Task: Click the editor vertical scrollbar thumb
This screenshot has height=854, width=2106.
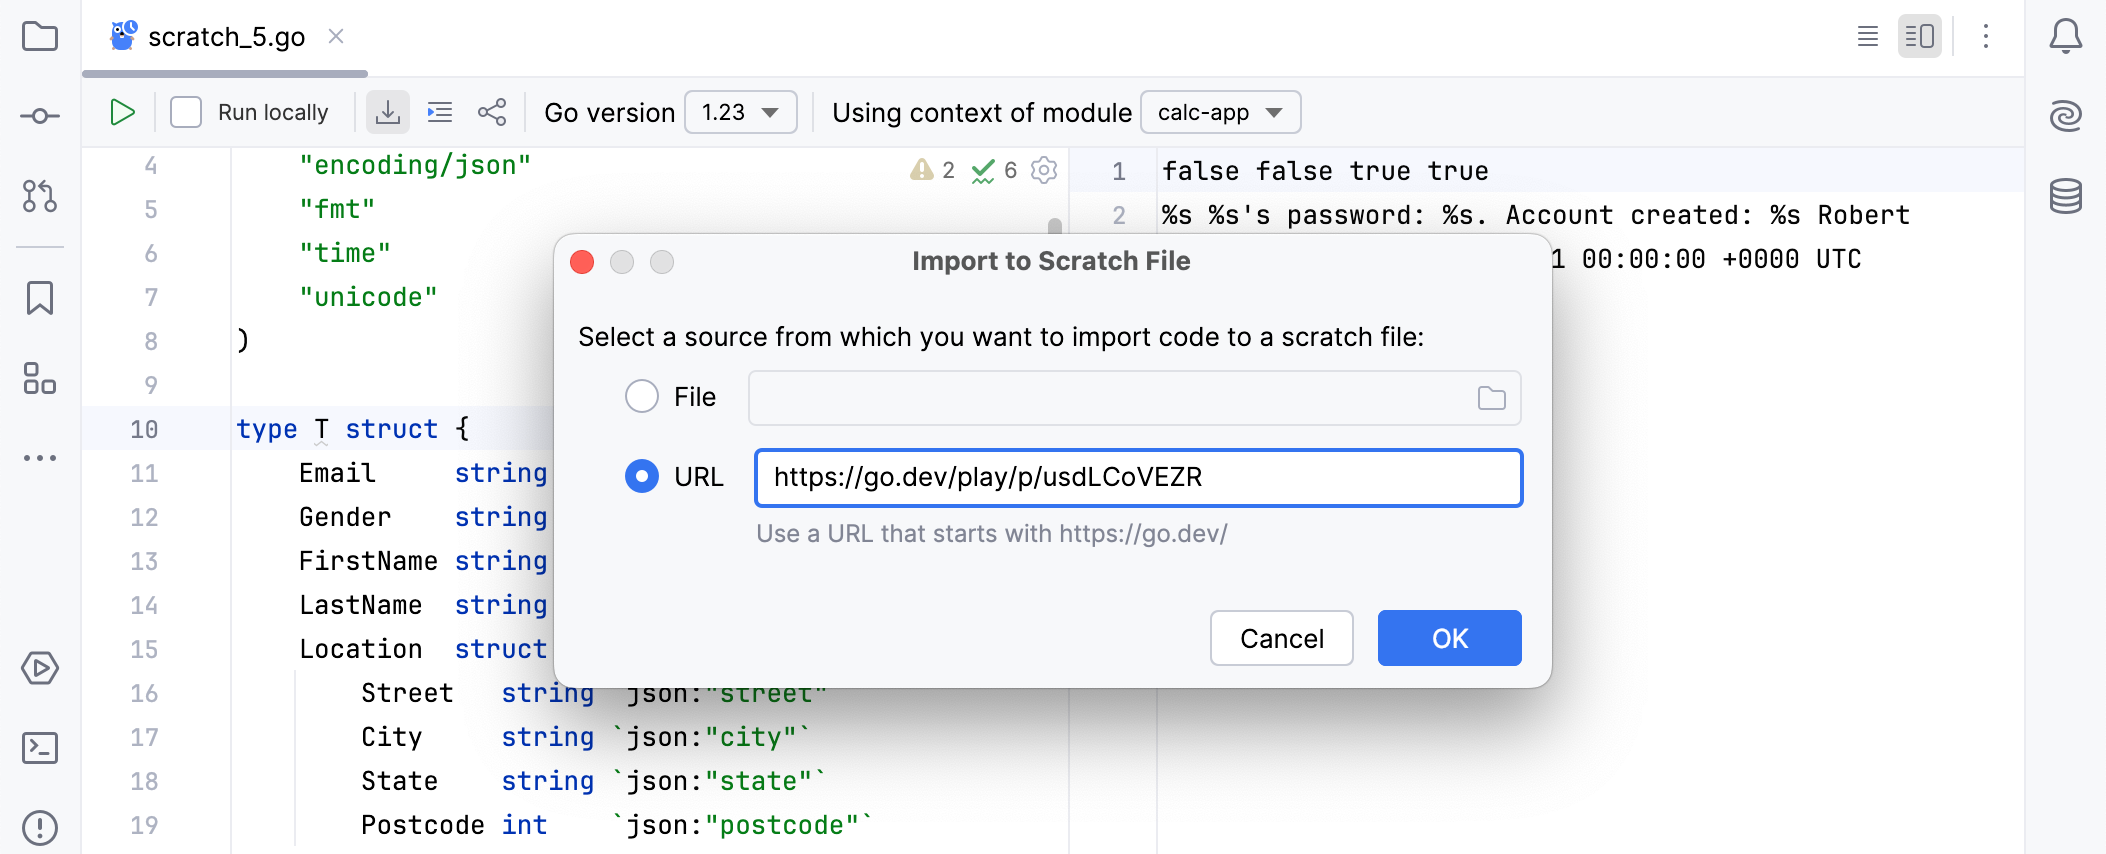Action: (1055, 226)
